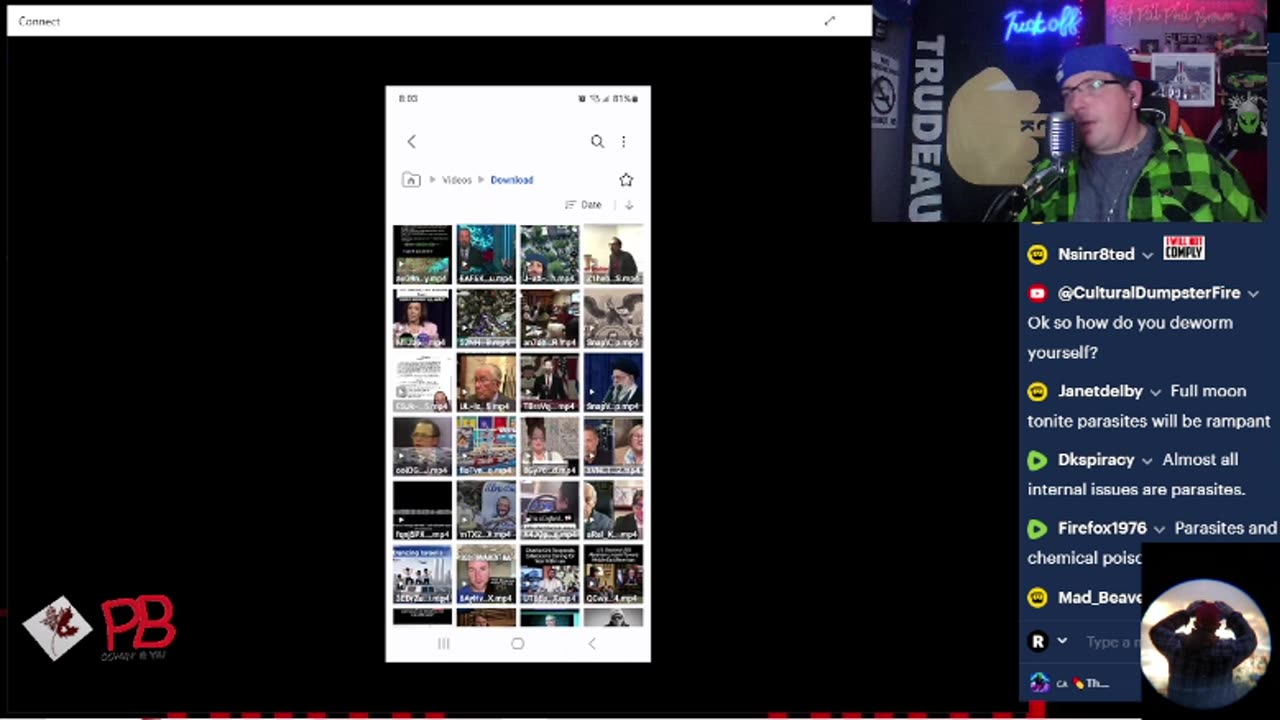Open video of elderly man with glasses
The image size is (1280, 720).
click(486, 382)
